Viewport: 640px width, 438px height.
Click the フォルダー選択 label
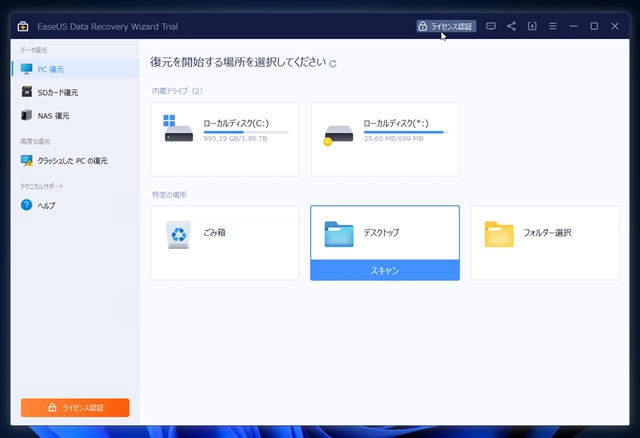click(547, 233)
